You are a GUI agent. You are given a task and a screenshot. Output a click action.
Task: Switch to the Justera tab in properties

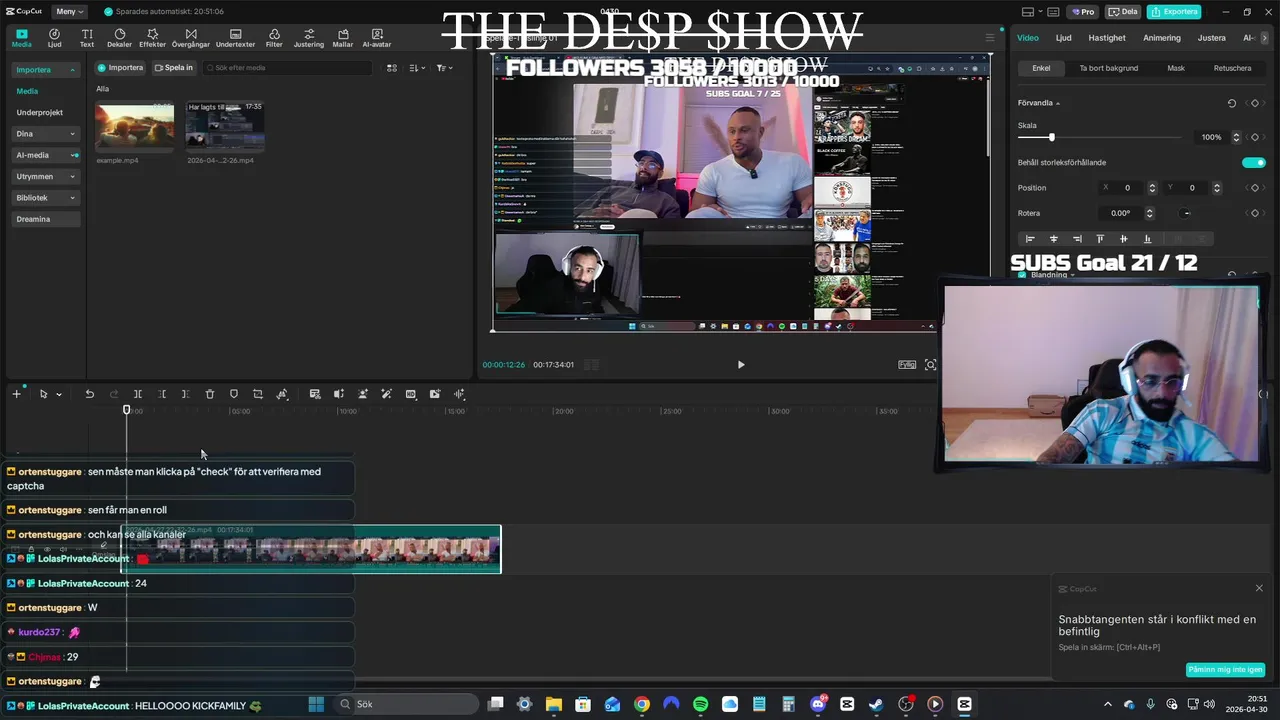click(x=1211, y=38)
